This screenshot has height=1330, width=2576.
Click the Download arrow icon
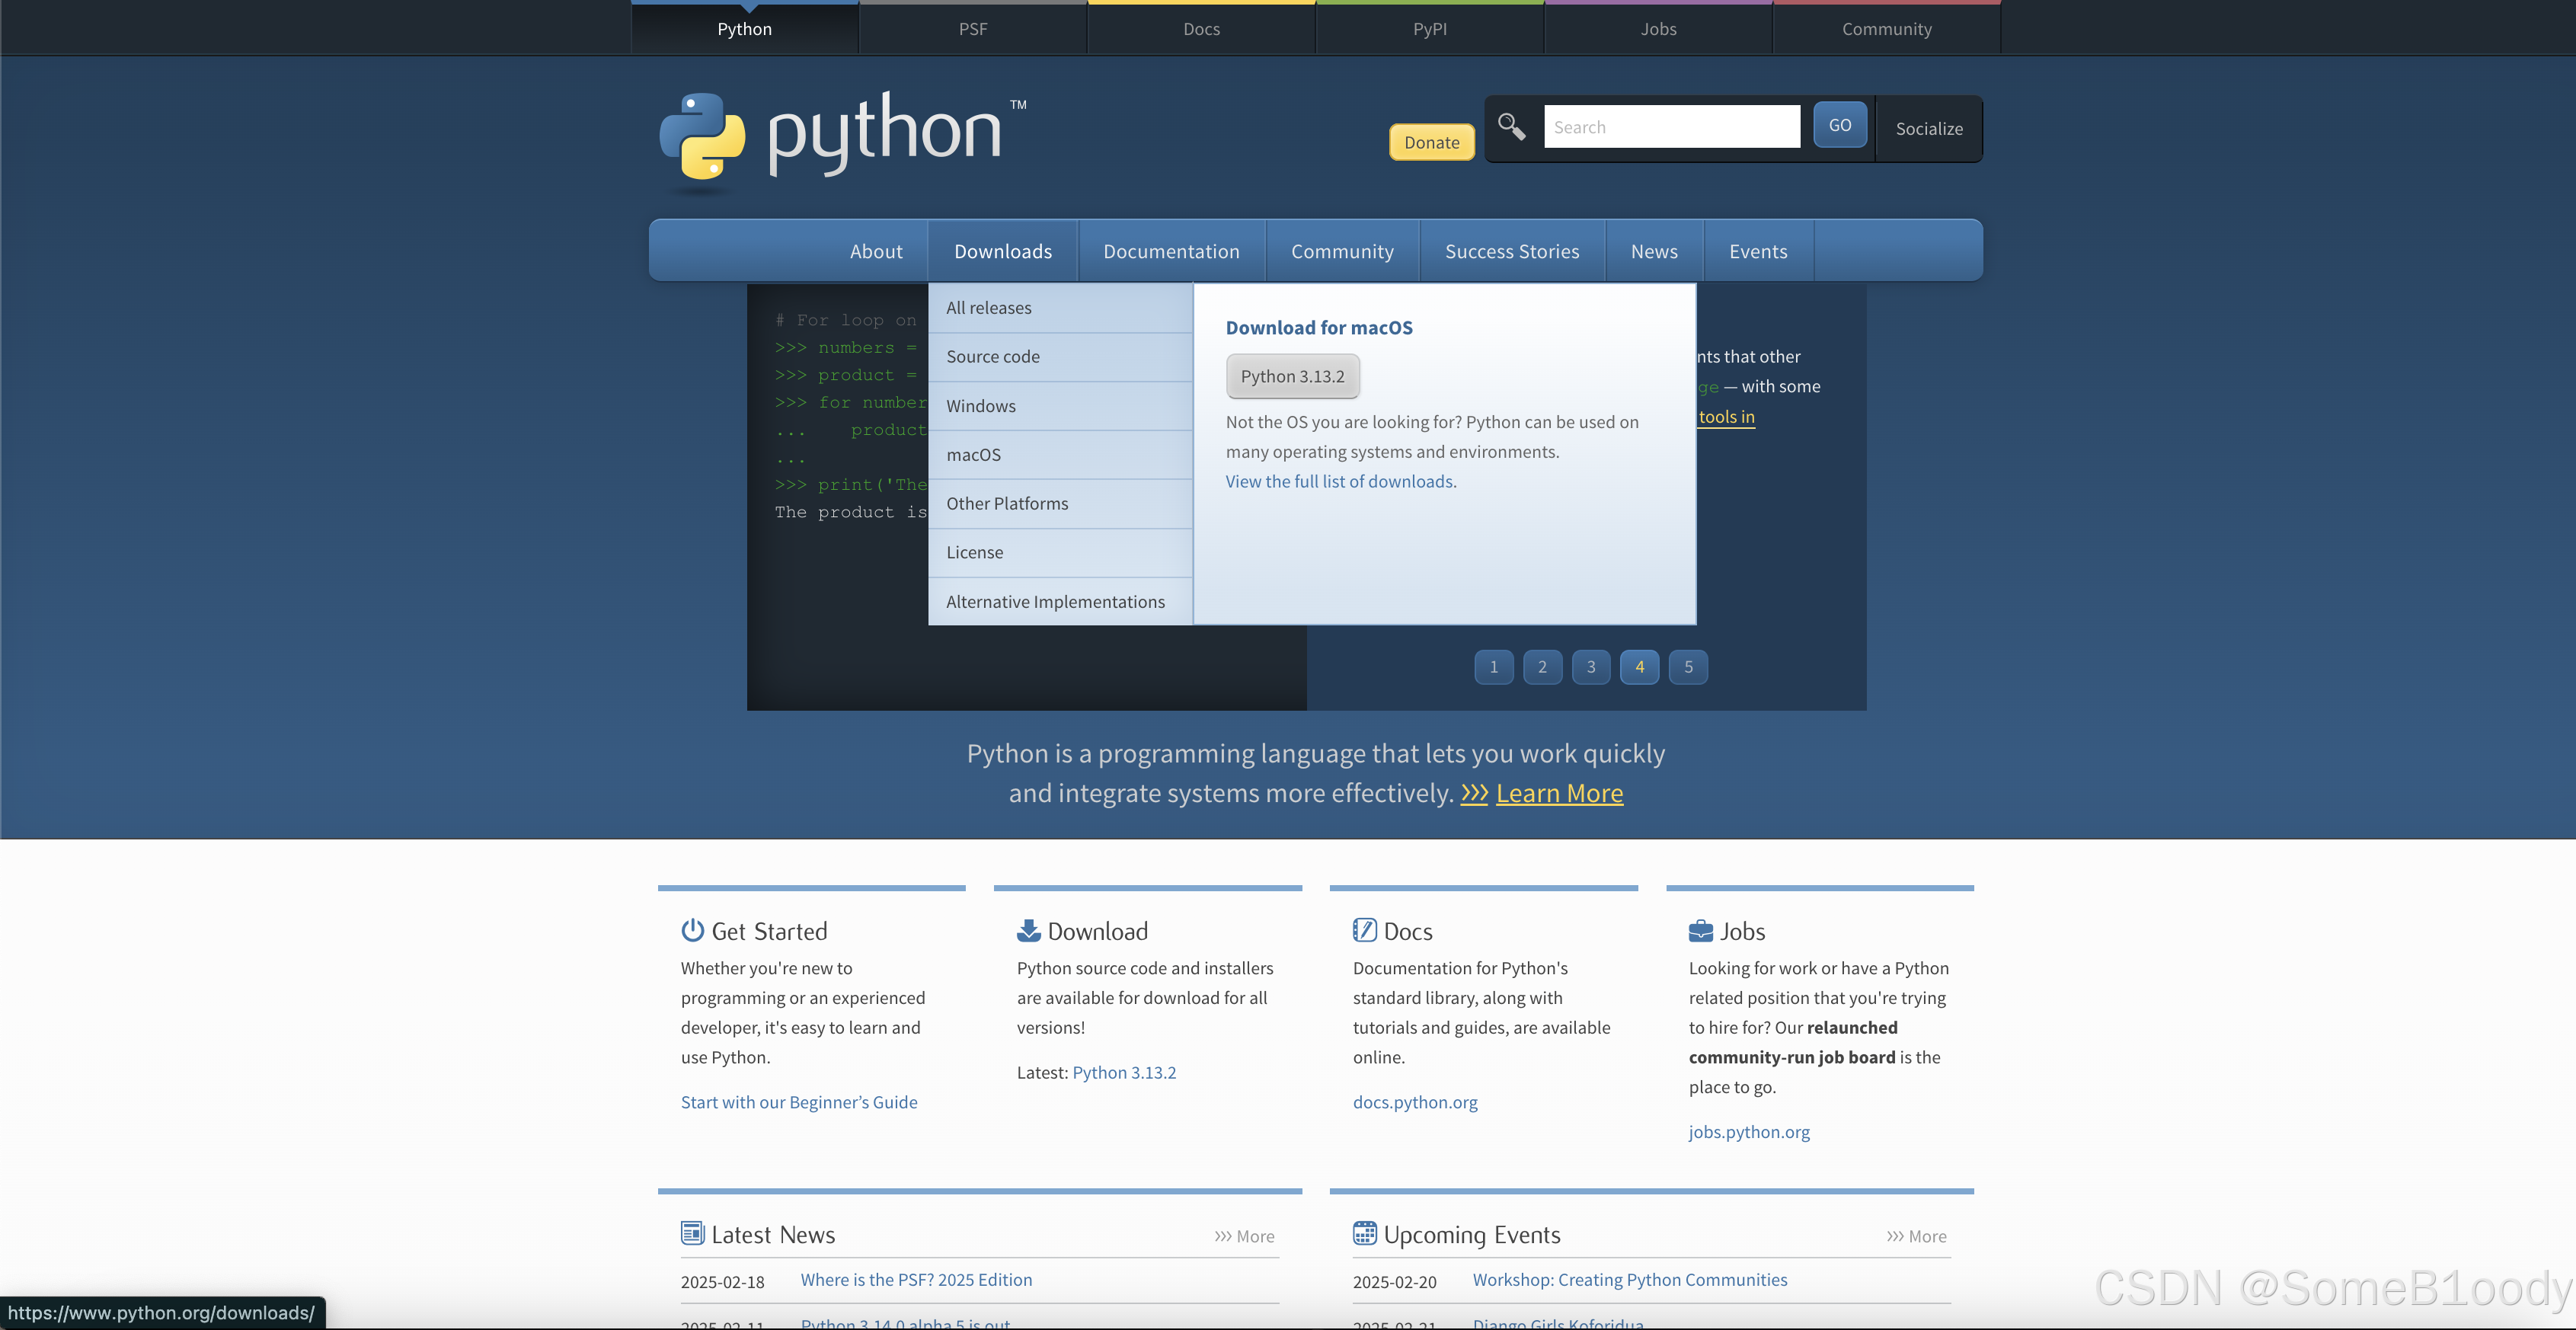pyautogui.click(x=1028, y=930)
